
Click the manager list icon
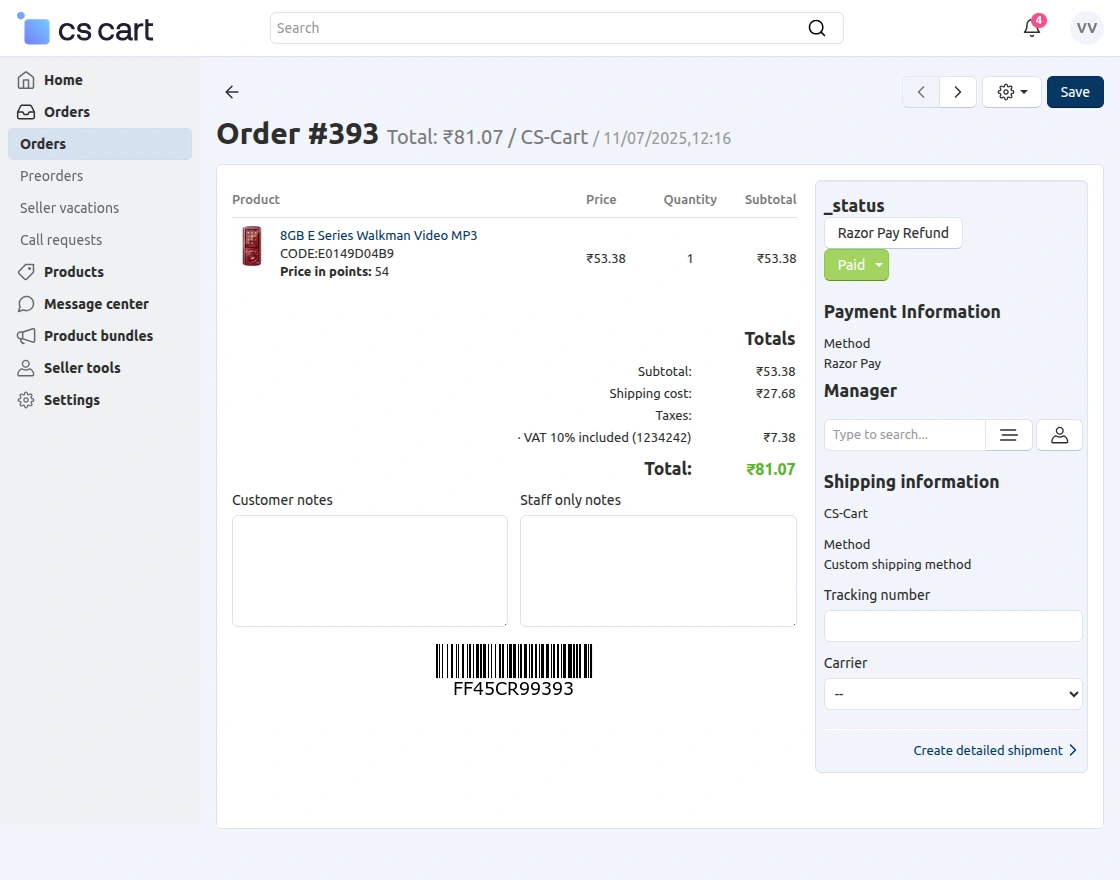(1008, 434)
